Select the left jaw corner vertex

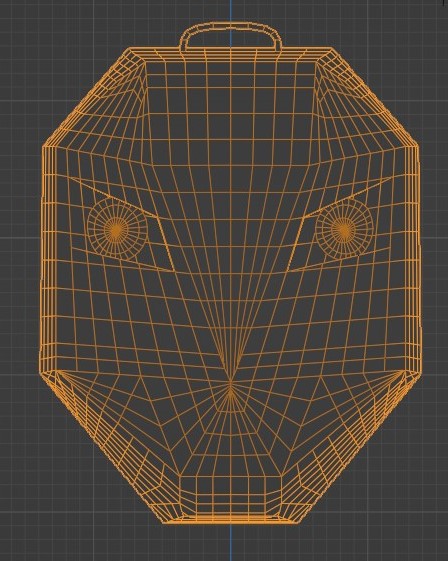tap(55, 371)
